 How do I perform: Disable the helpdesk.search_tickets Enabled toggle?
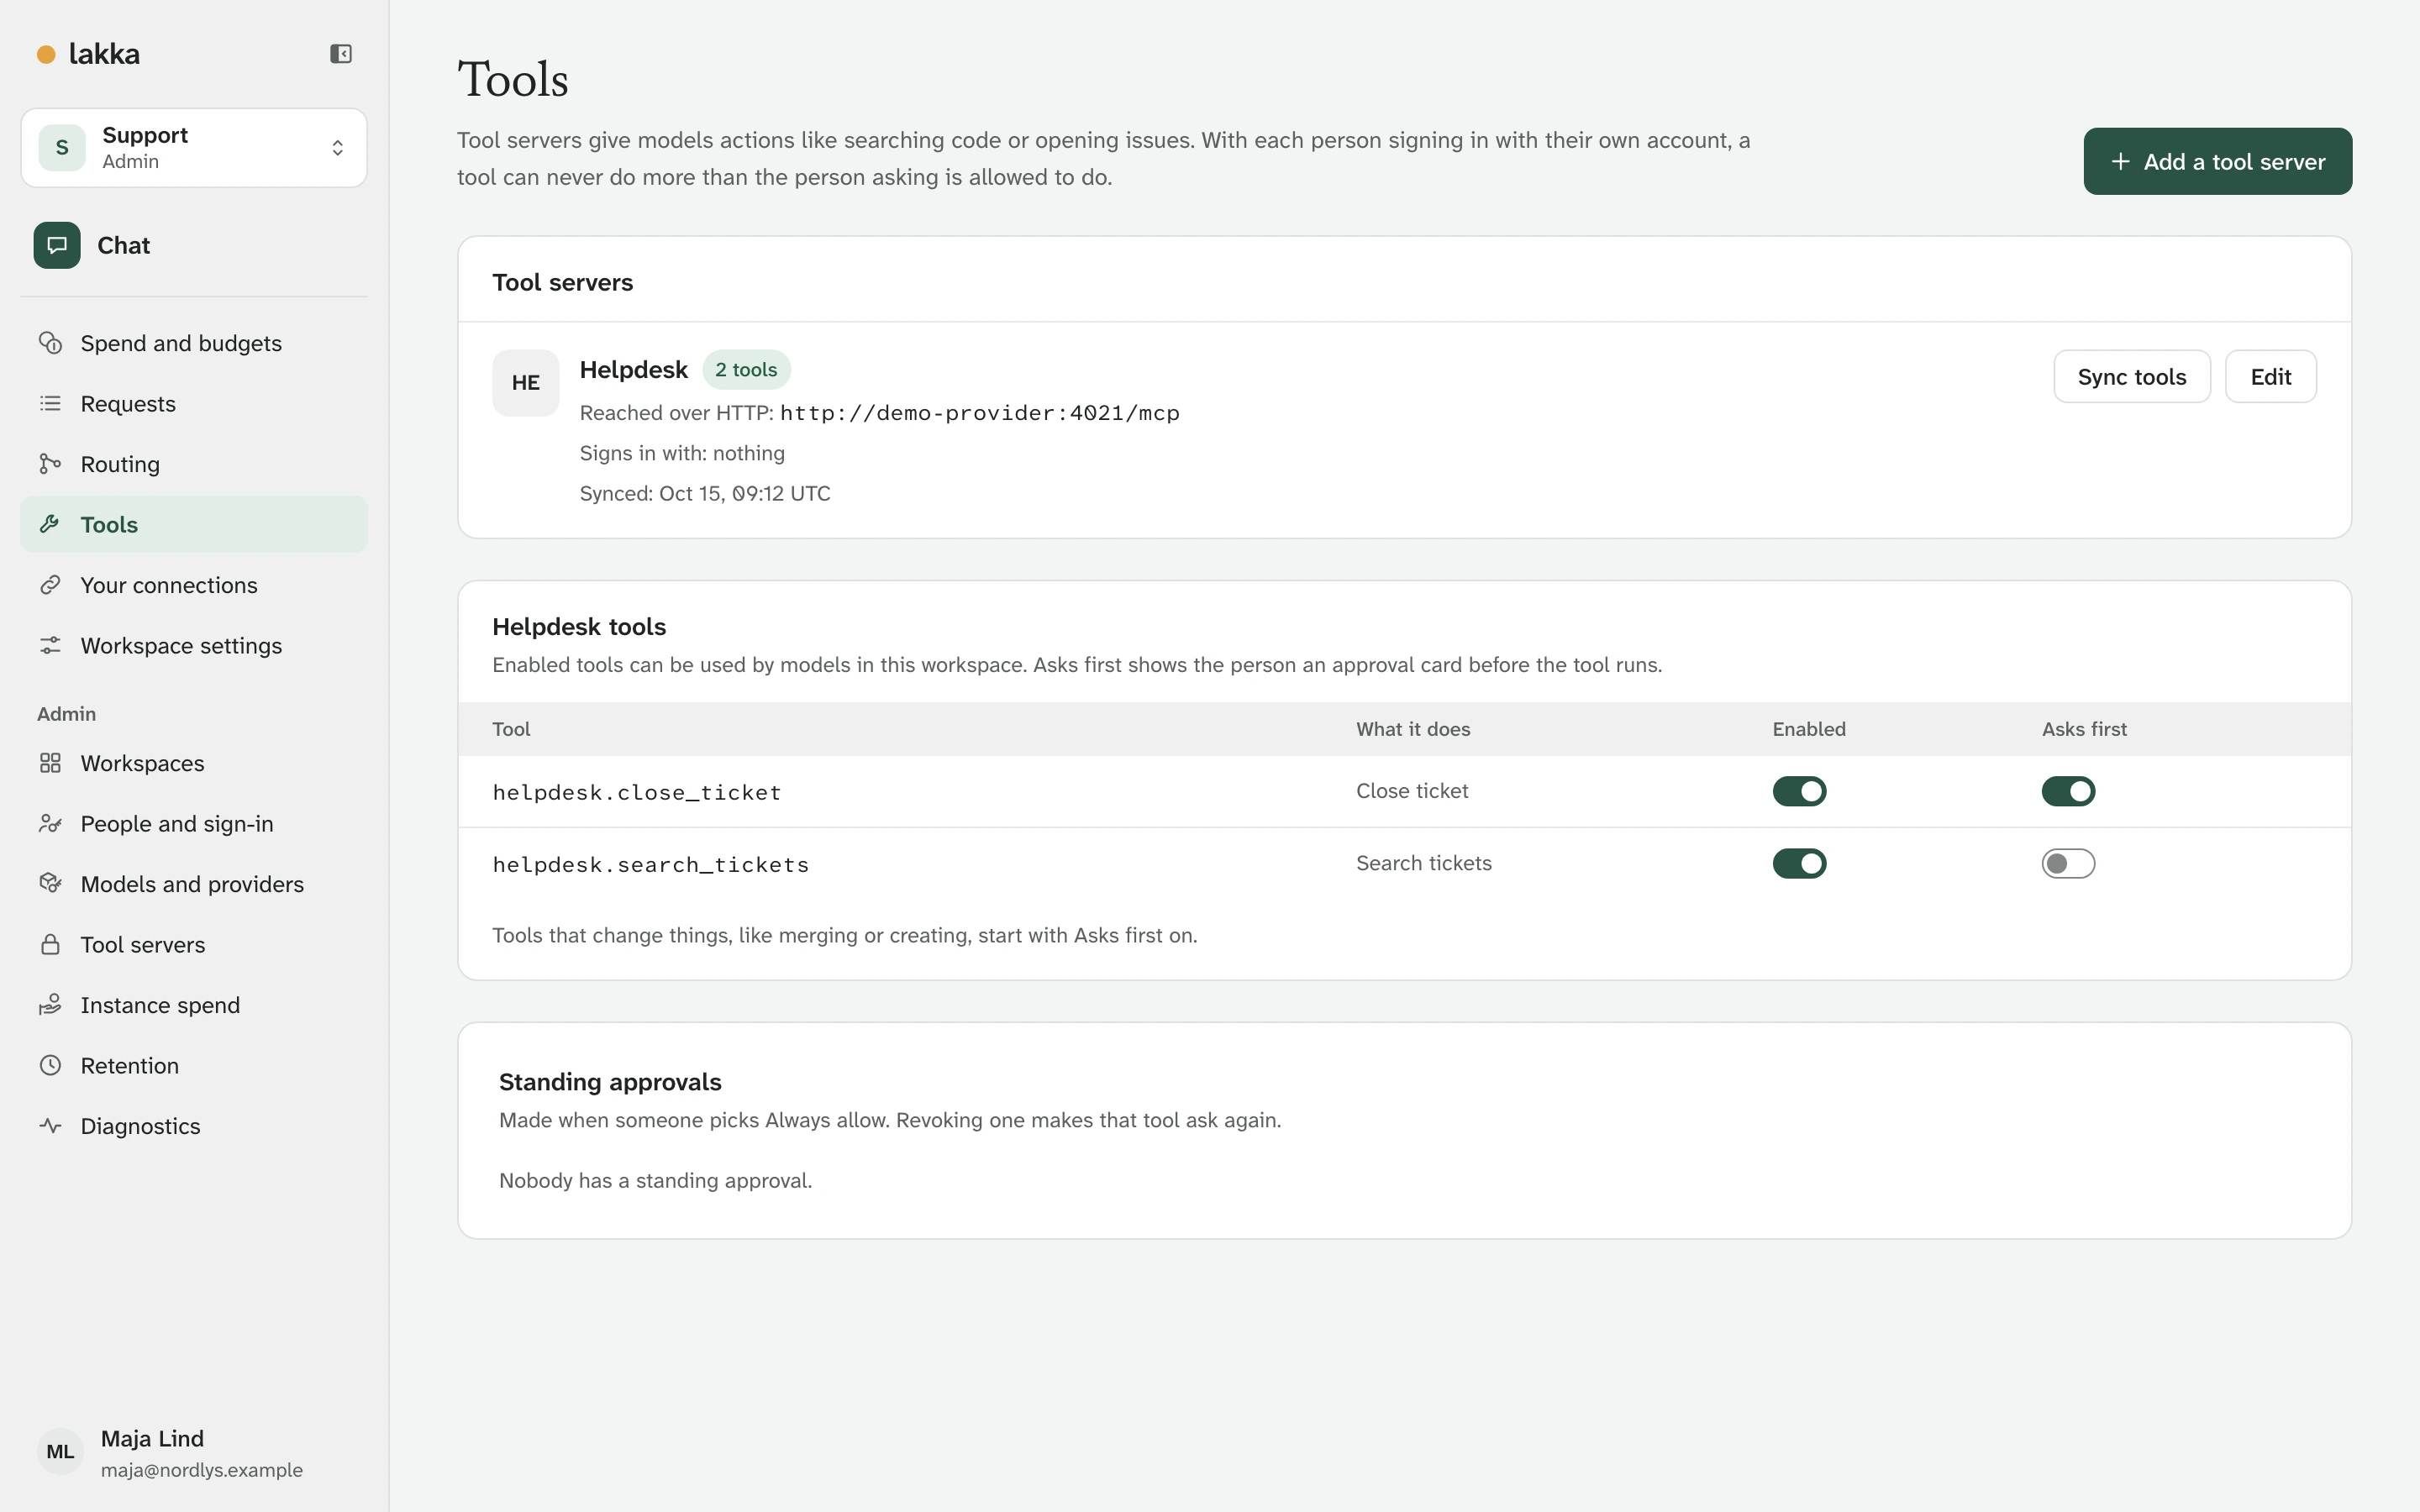1799,863
